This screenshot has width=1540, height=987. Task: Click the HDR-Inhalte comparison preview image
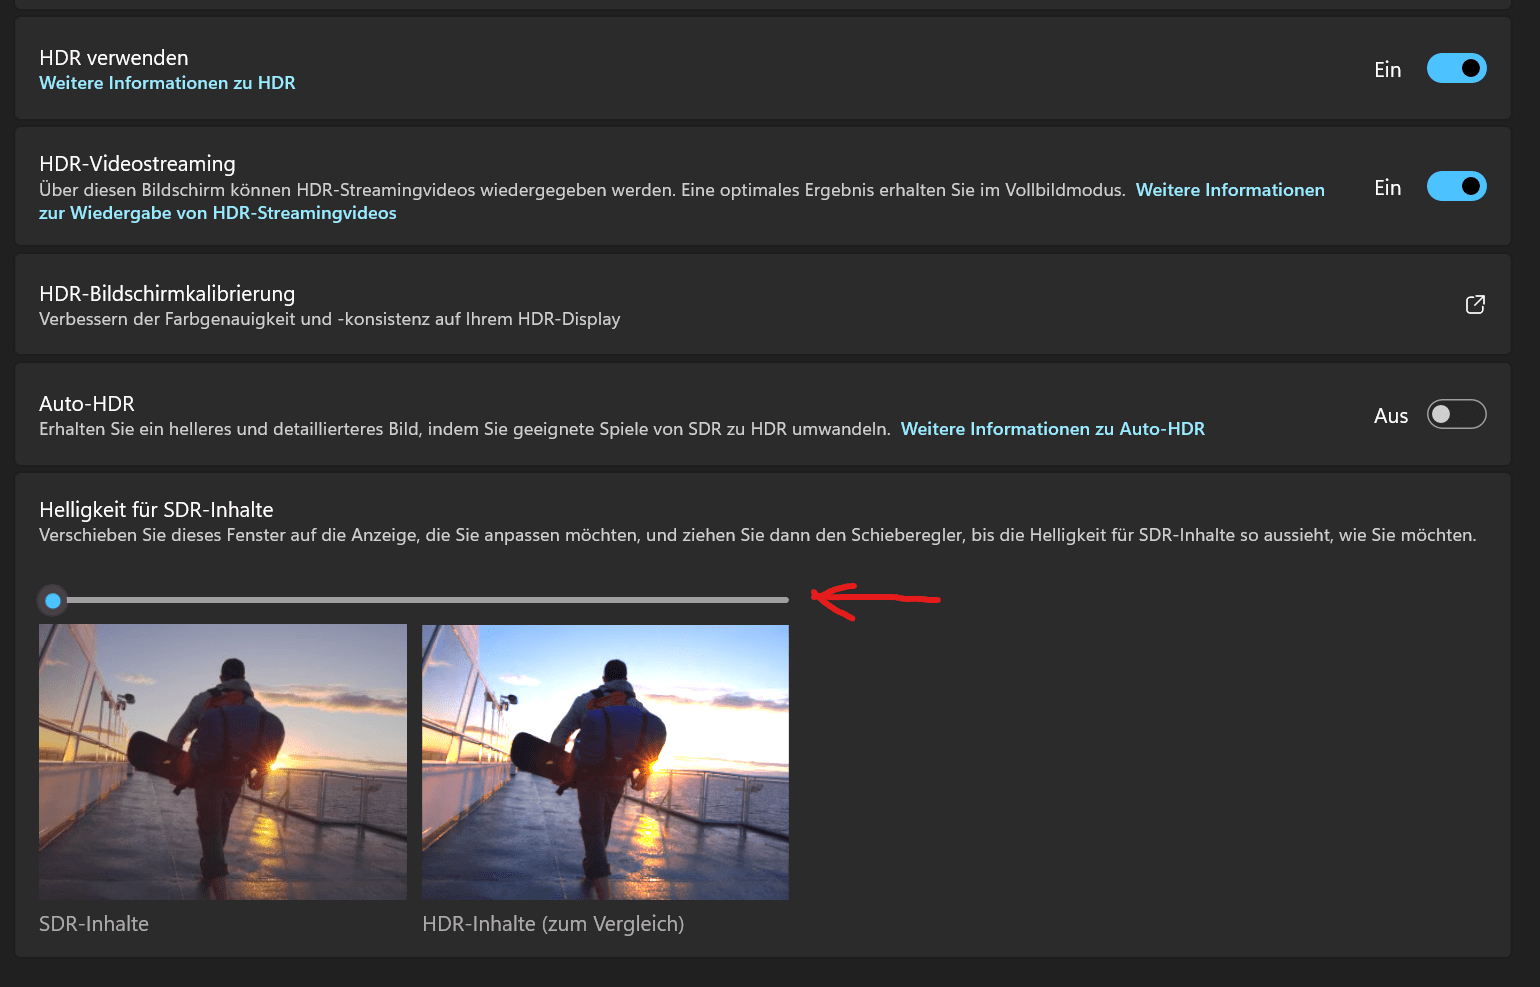coord(605,762)
